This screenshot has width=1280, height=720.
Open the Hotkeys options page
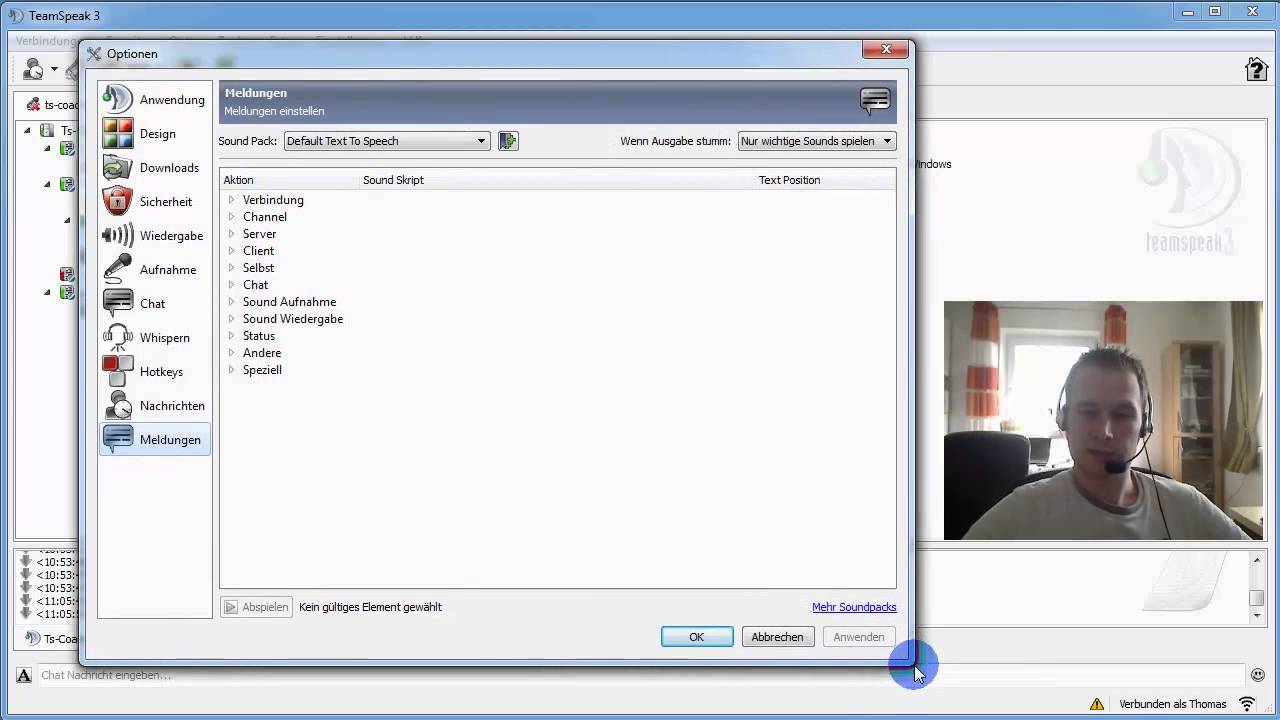click(x=155, y=371)
